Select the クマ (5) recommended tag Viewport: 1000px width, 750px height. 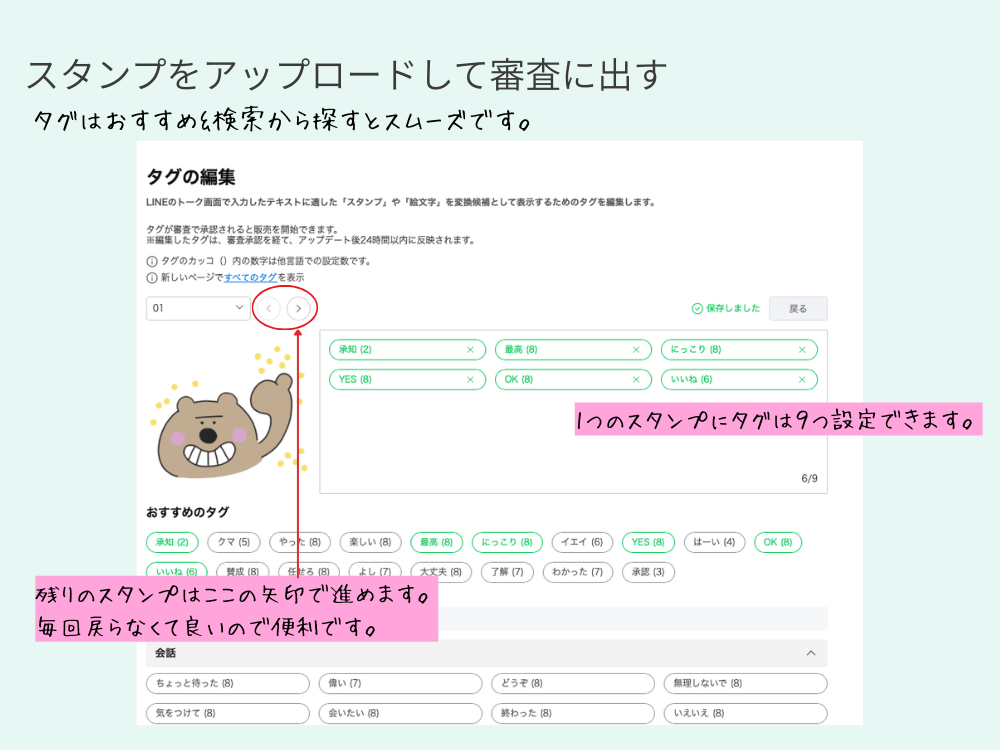click(233, 542)
